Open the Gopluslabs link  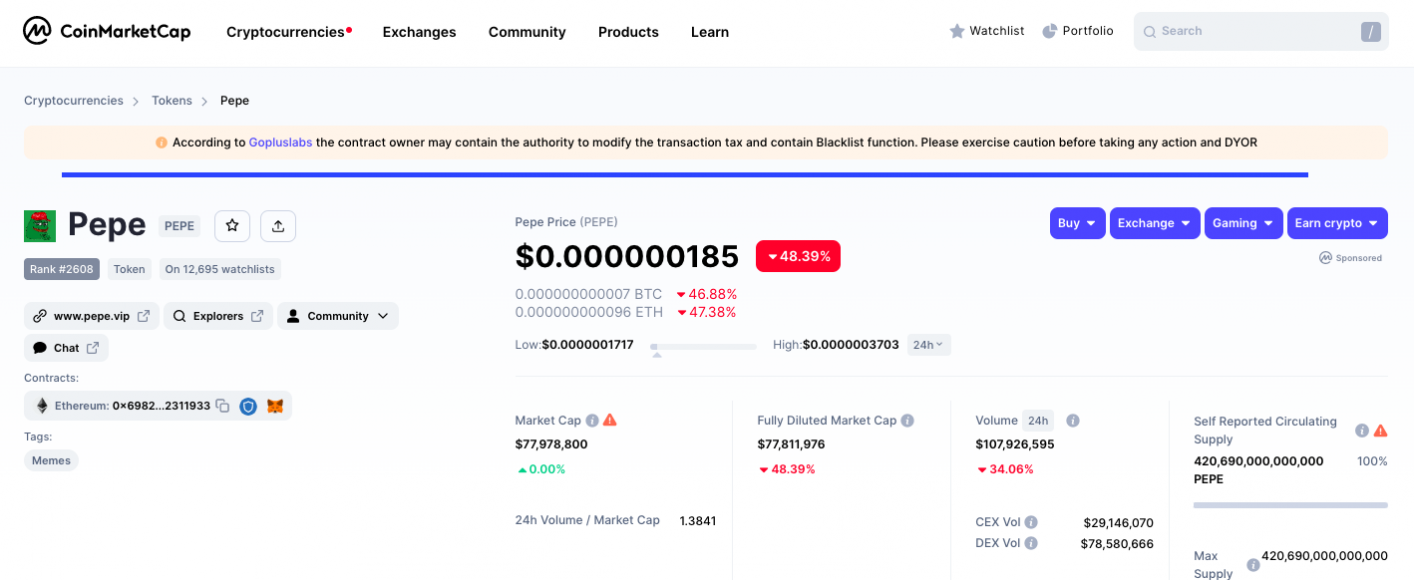point(280,143)
